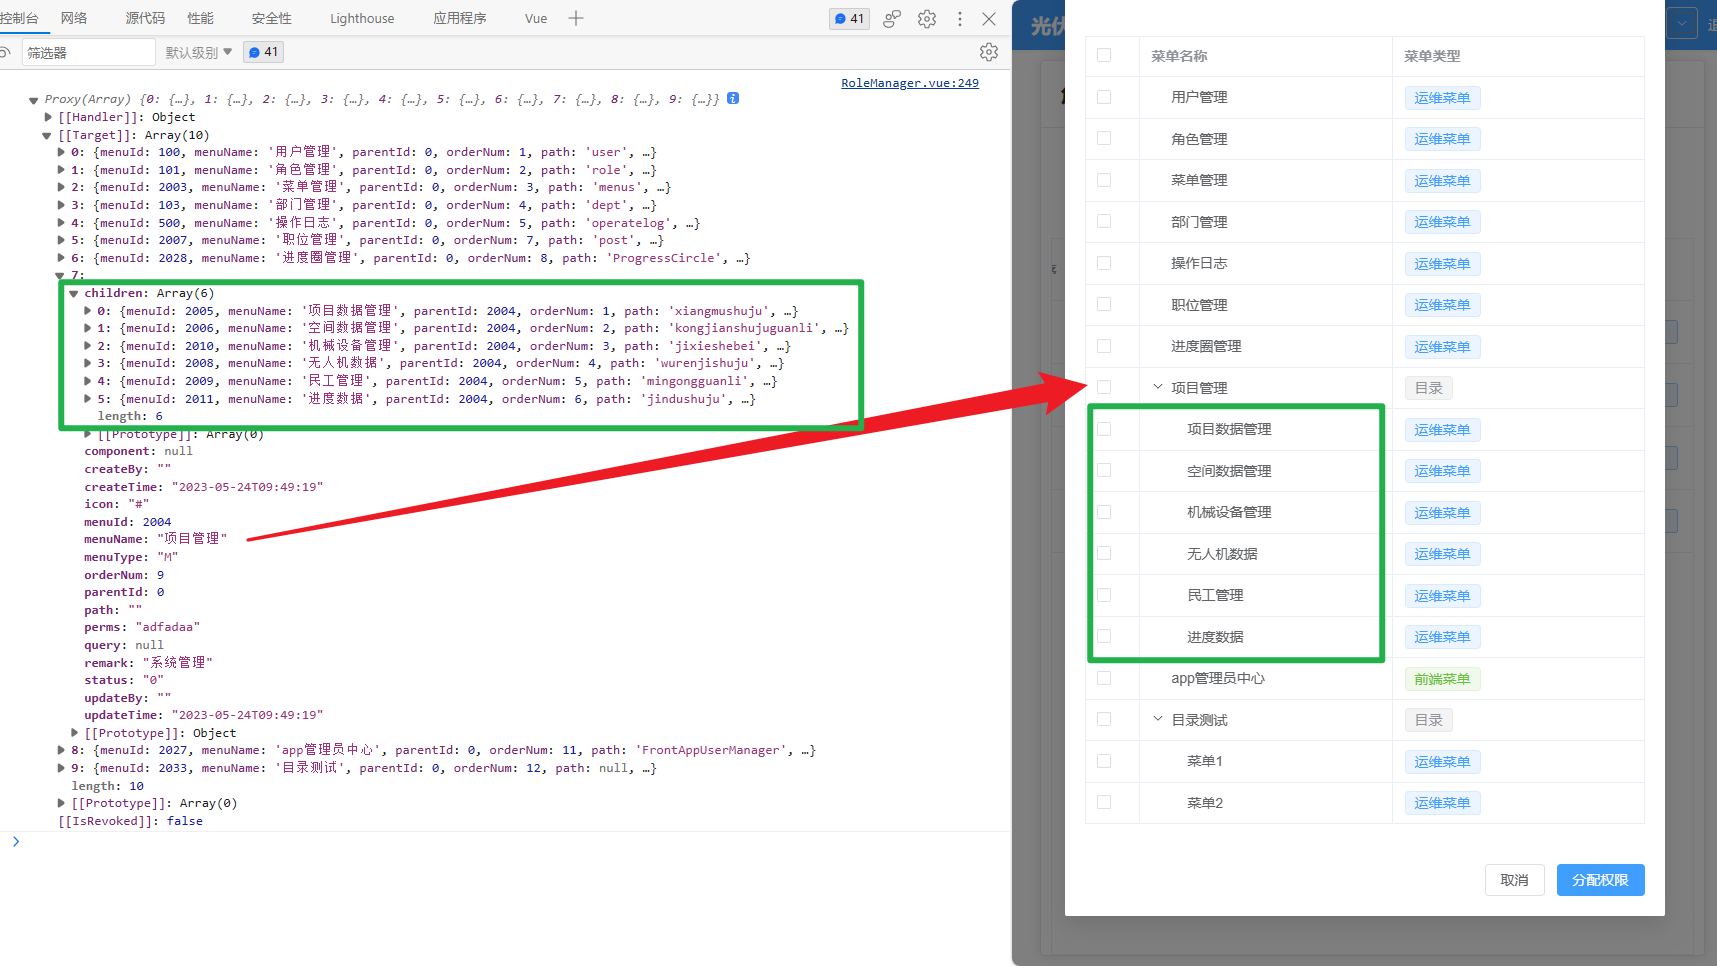1717x966 pixels.
Task: Expand child item 0 项目数据管理 in console
Action: click(x=88, y=311)
